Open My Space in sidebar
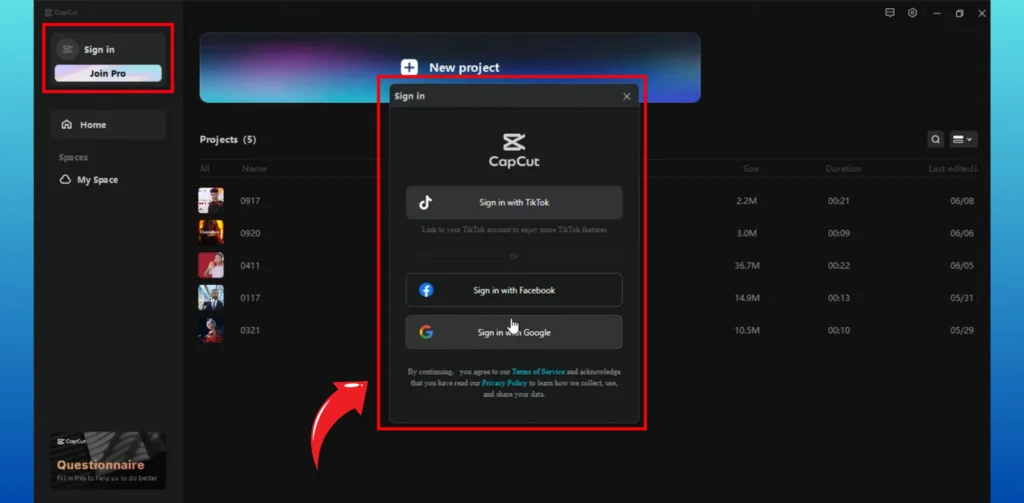 [89, 180]
